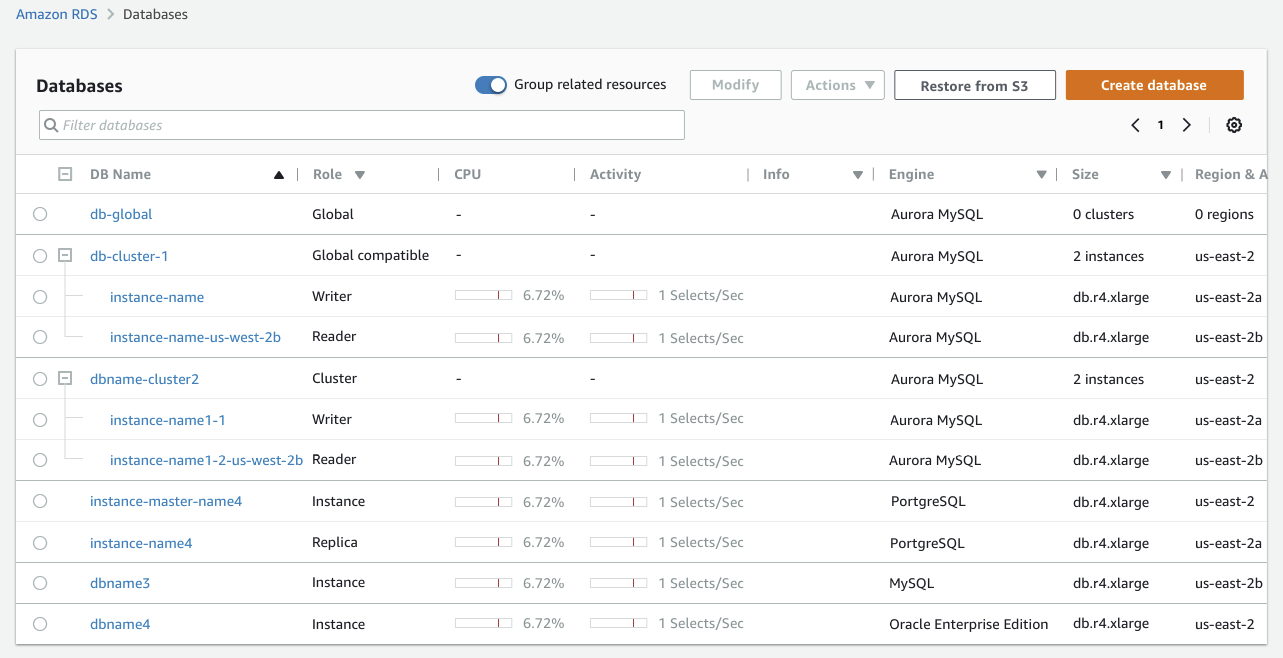Viewport: 1283px width, 658px height.
Task: Click the CPU usage bar for dbname3
Action: pos(483,583)
